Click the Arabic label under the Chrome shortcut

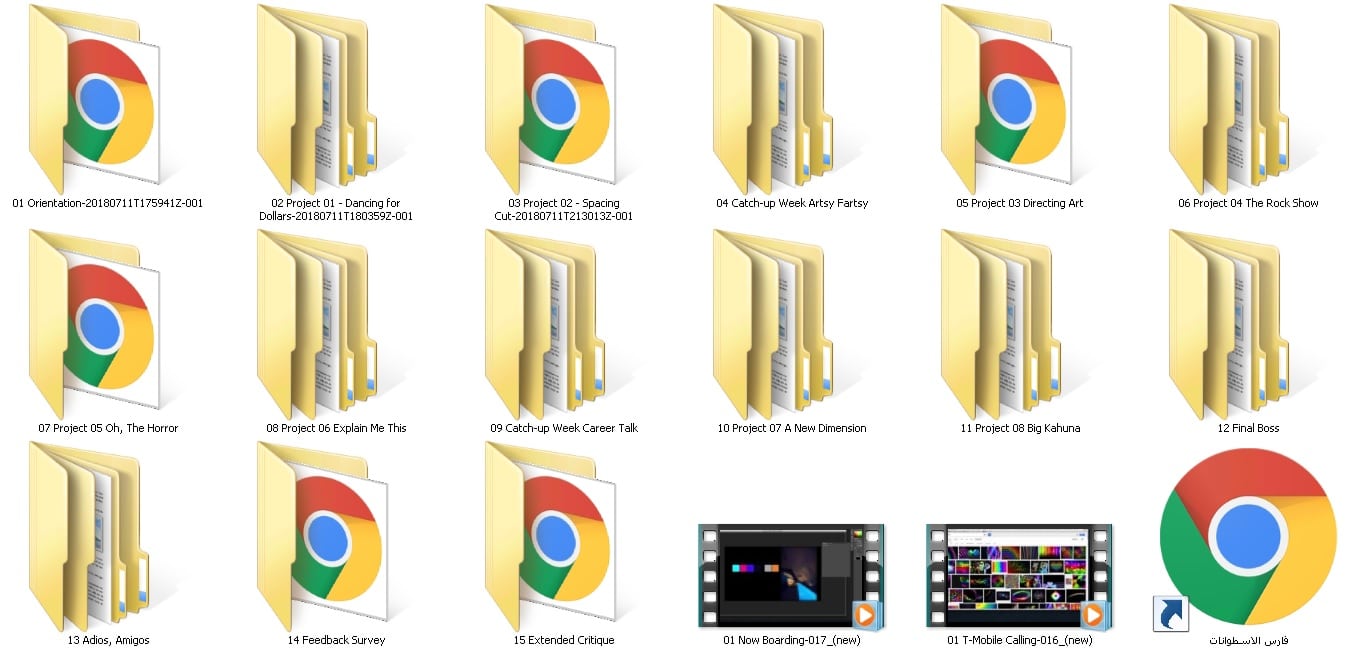(1248, 640)
